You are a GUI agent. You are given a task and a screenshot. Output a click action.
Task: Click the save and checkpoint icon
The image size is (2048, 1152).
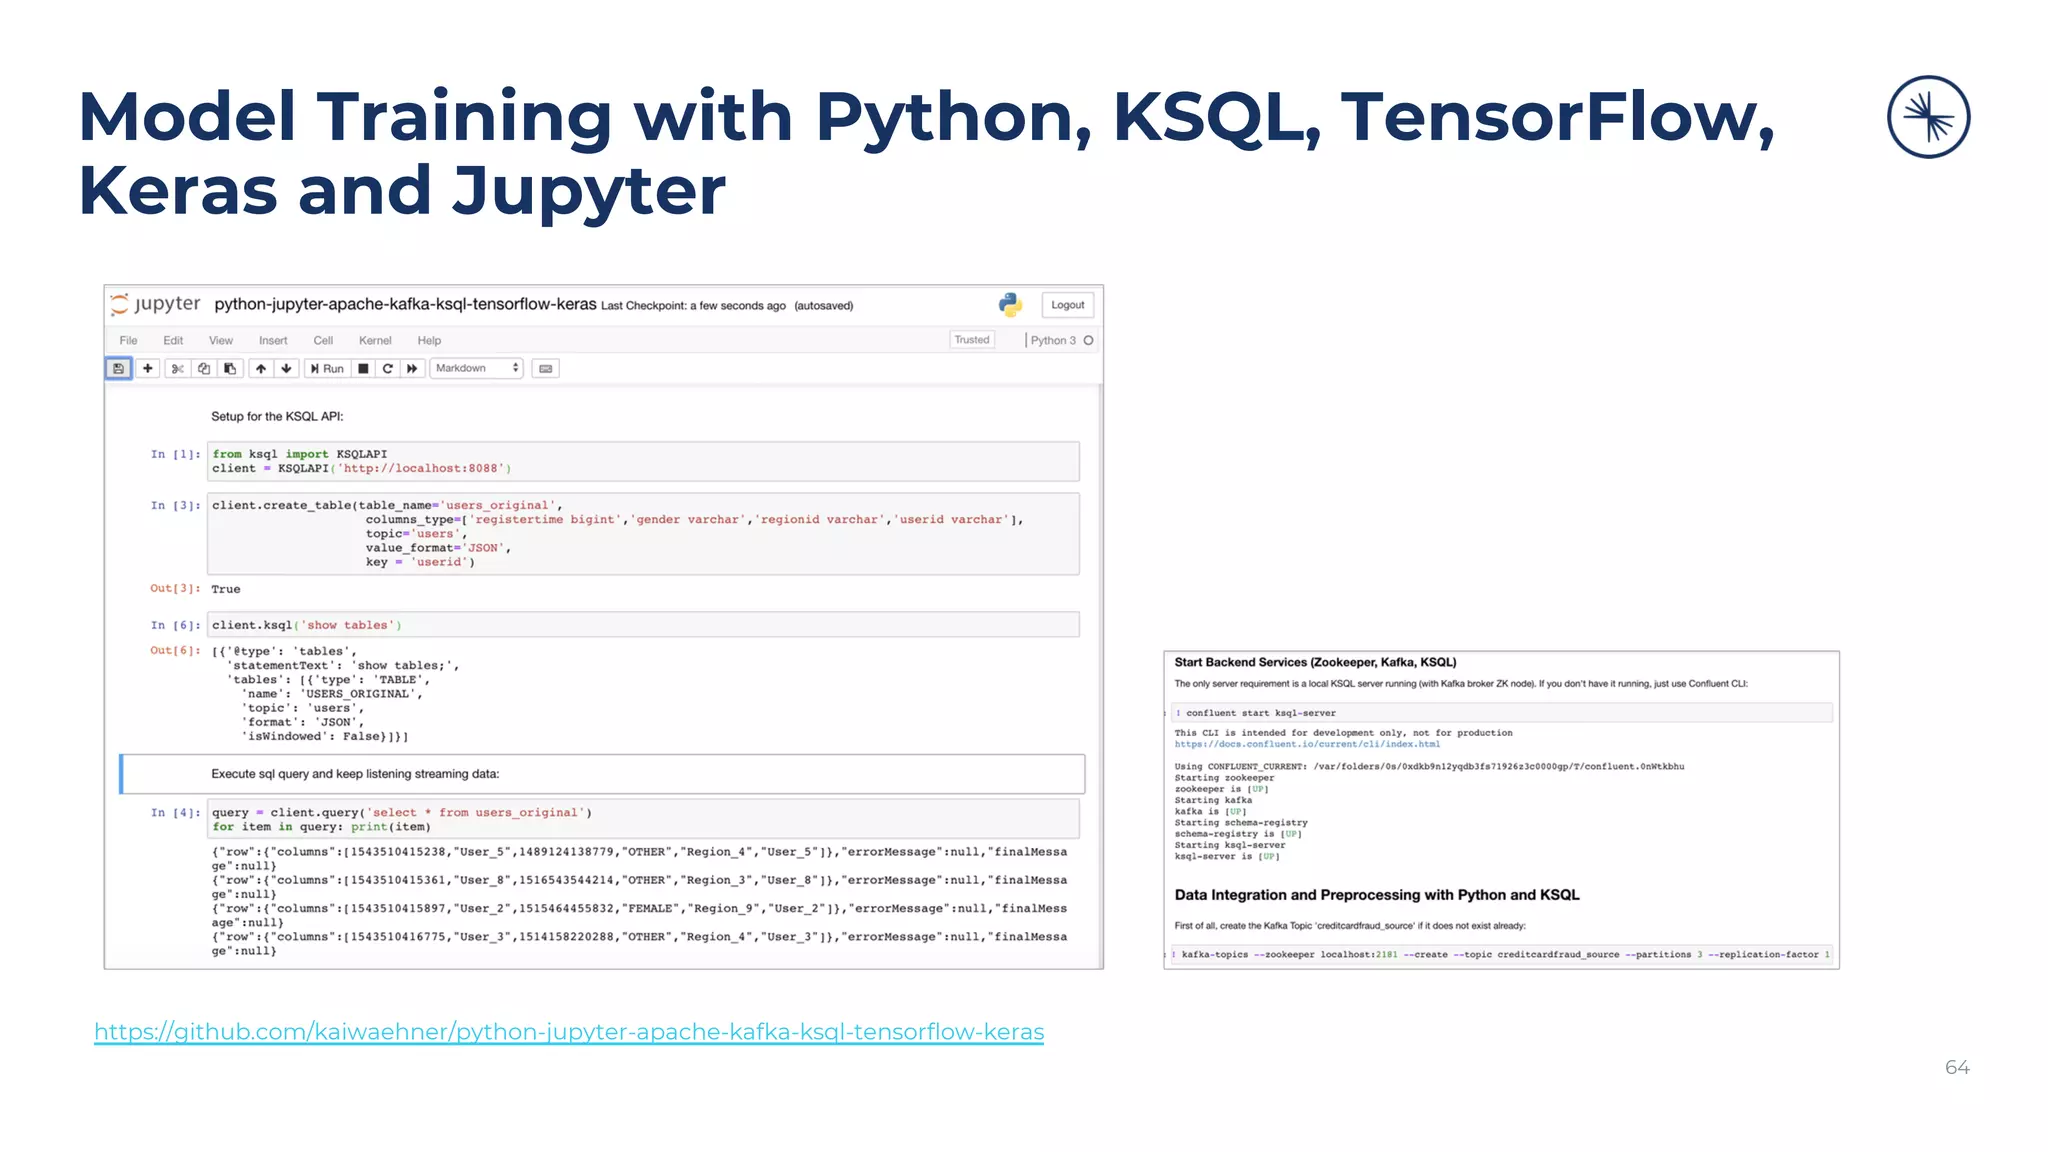[118, 369]
